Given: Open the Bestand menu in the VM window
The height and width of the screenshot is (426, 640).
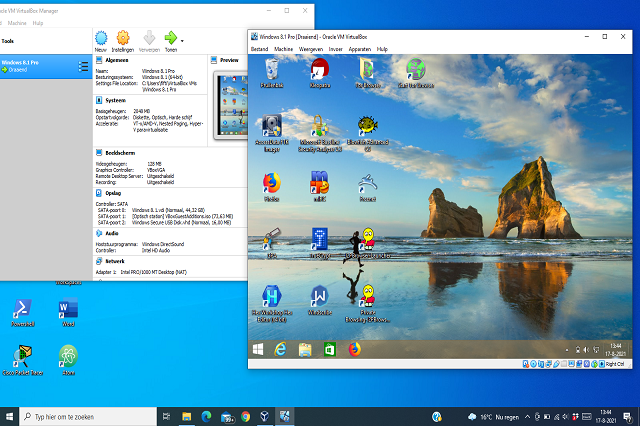Looking at the screenshot, I should (x=259, y=49).
